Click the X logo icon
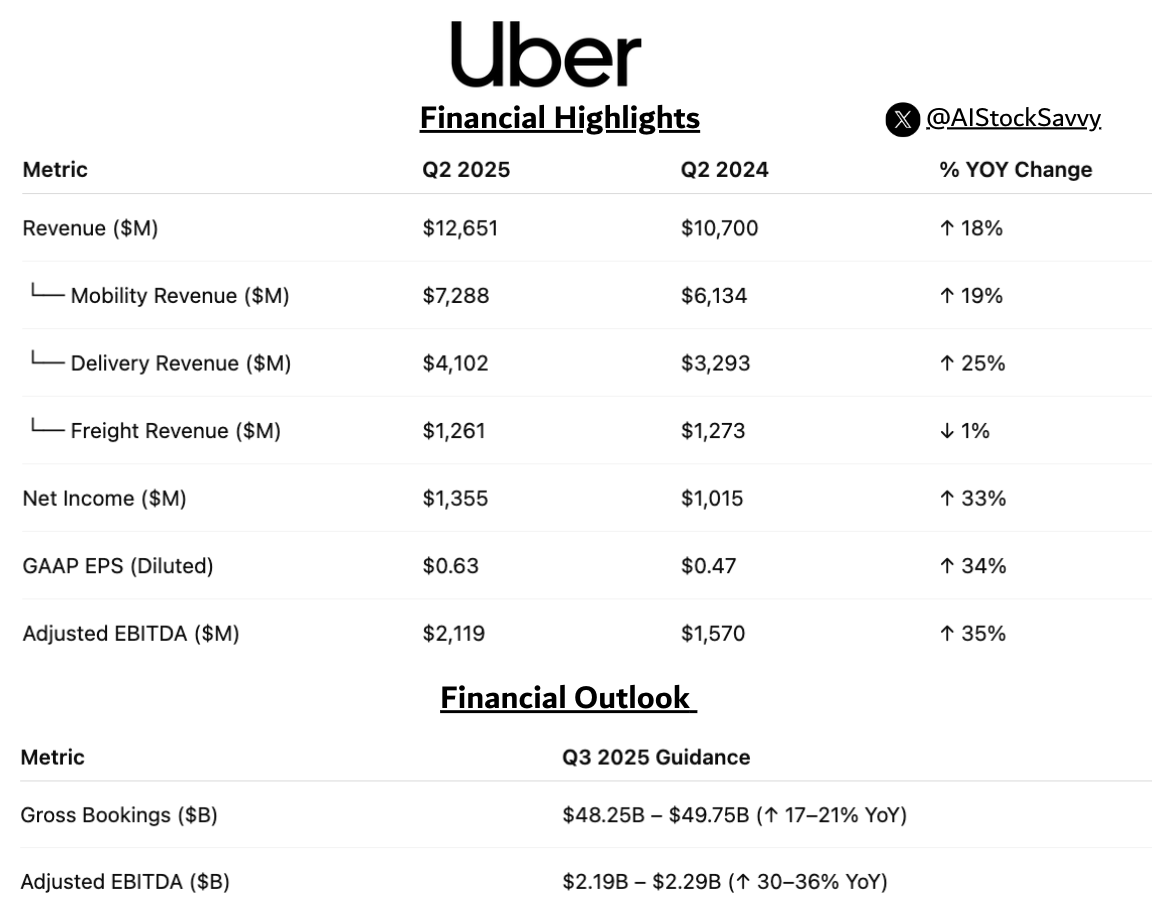The height and width of the screenshot is (924, 1152). tap(902, 119)
